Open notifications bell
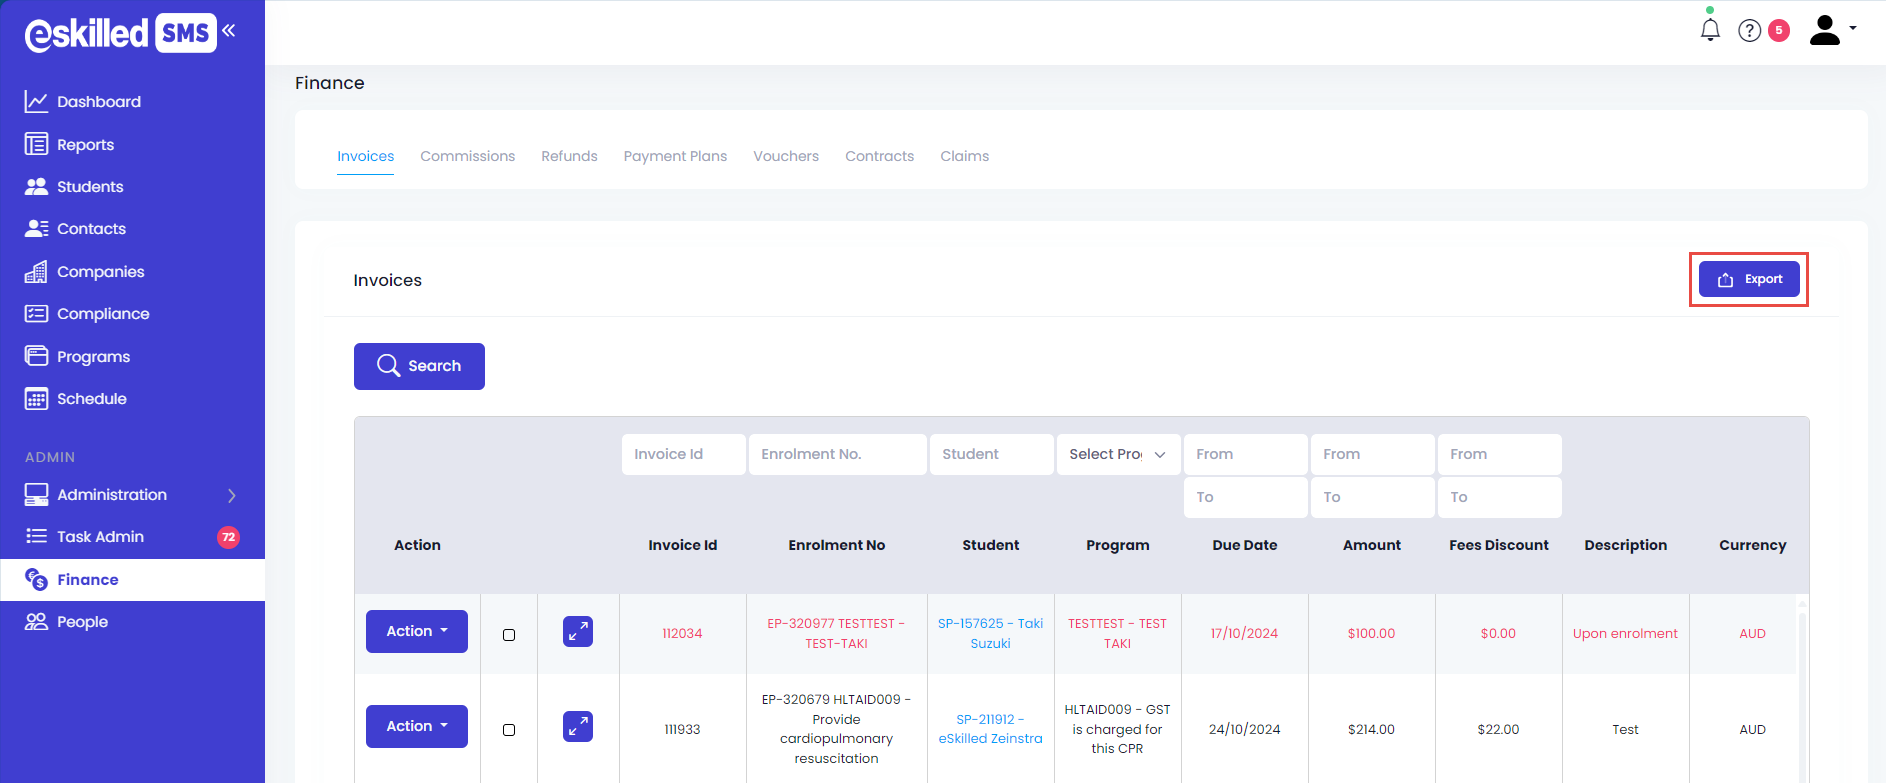 (x=1710, y=30)
